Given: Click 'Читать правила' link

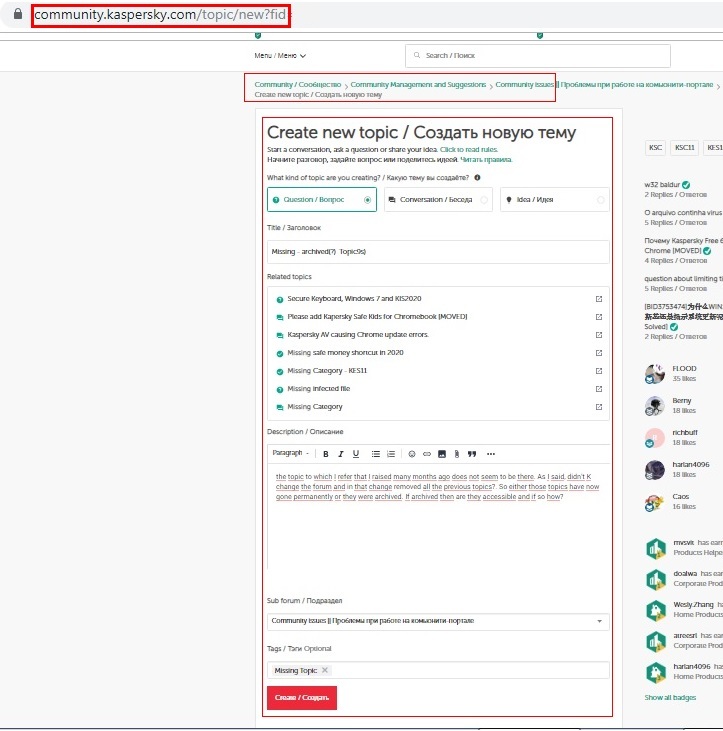Looking at the screenshot, I should point(486,159).
